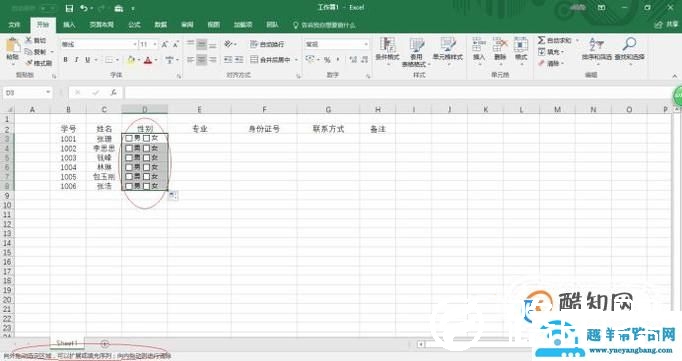The width and height of the screenshot is (682, 361).
Task: Click the 共享 (Share) button
Action: [x=666, y=25]
